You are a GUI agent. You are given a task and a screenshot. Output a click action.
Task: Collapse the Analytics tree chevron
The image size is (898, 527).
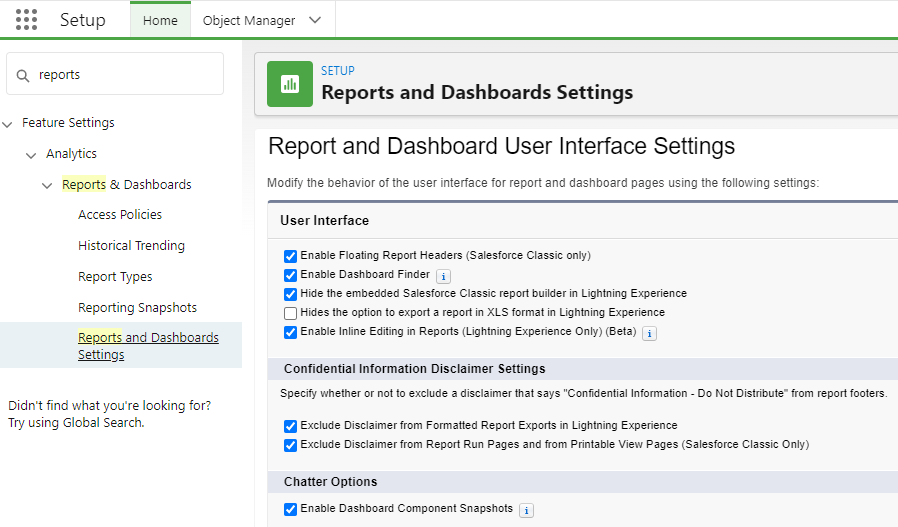pyautogui.click(x=31, y=155)
